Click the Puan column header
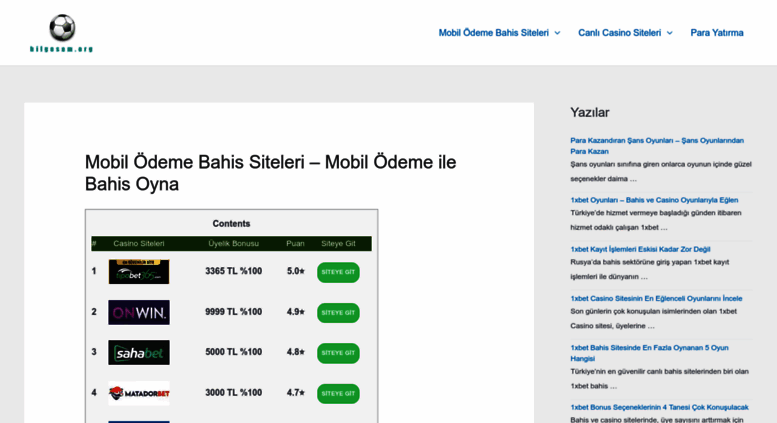 (x=295, y=243)
